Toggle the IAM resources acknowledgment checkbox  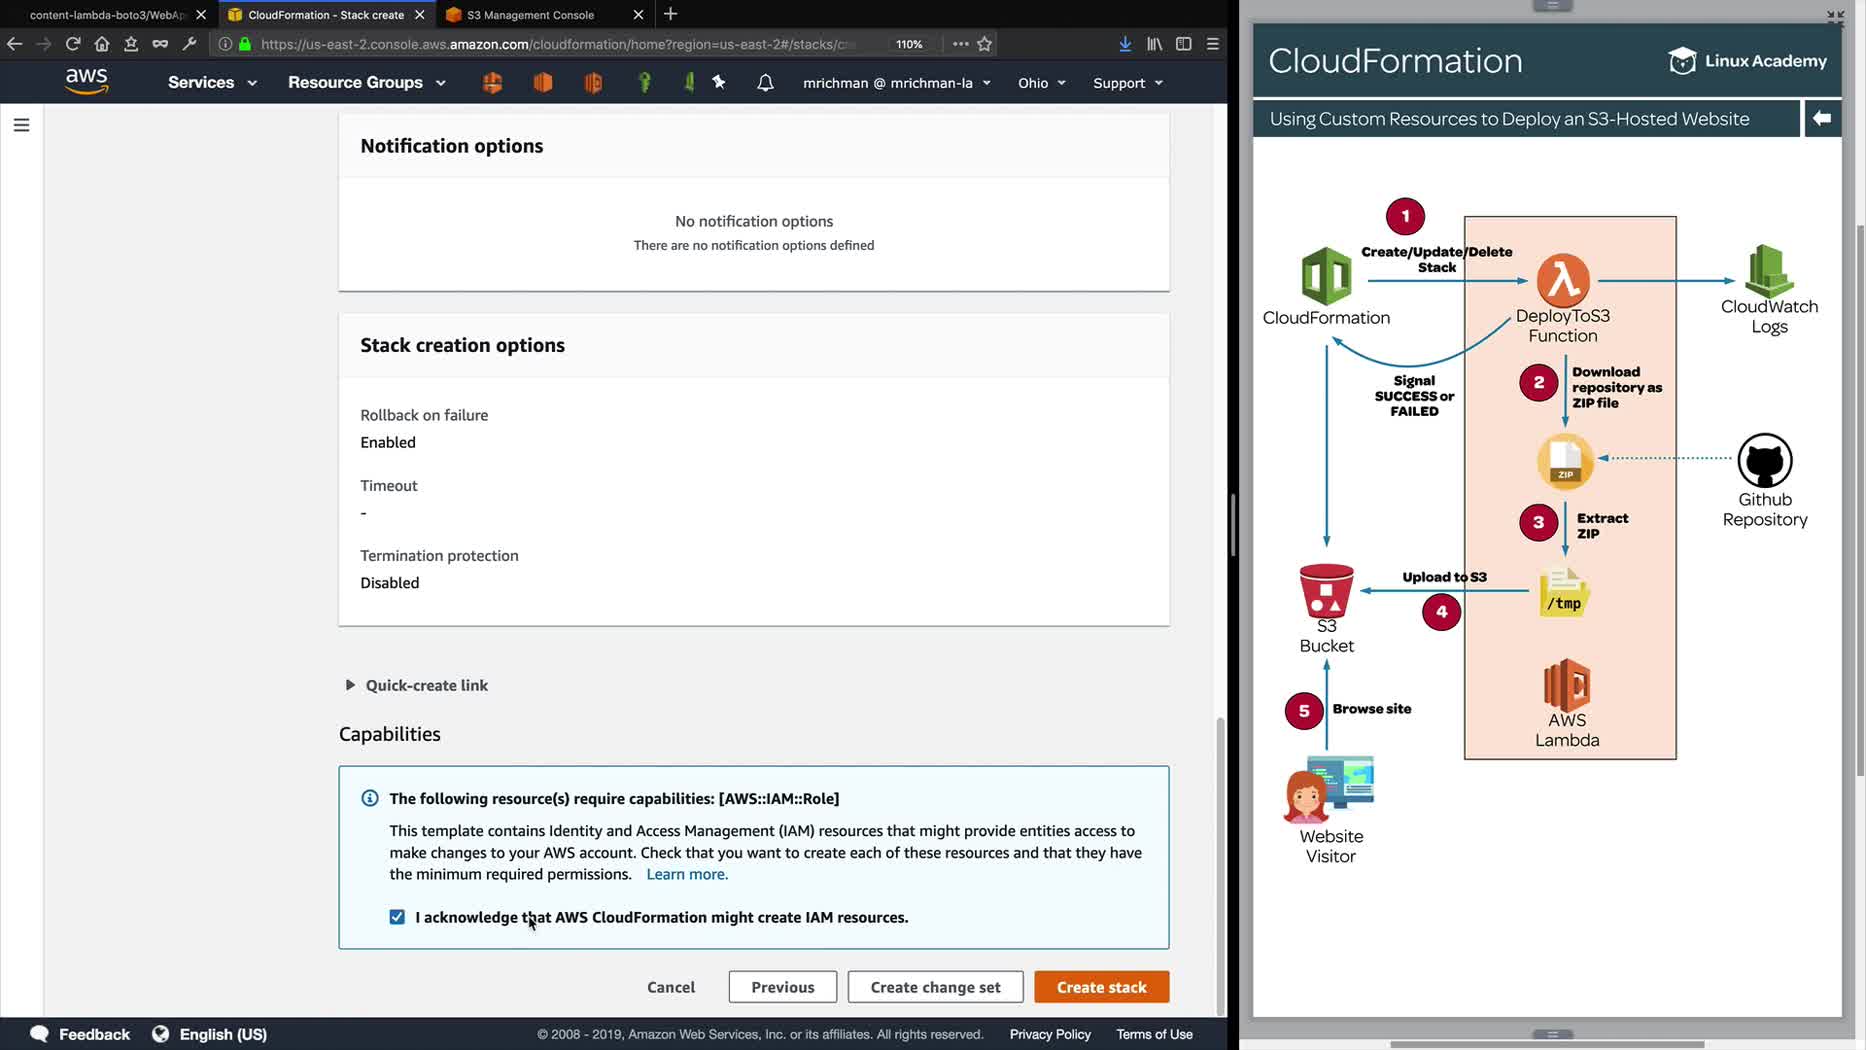click(397, 917)
